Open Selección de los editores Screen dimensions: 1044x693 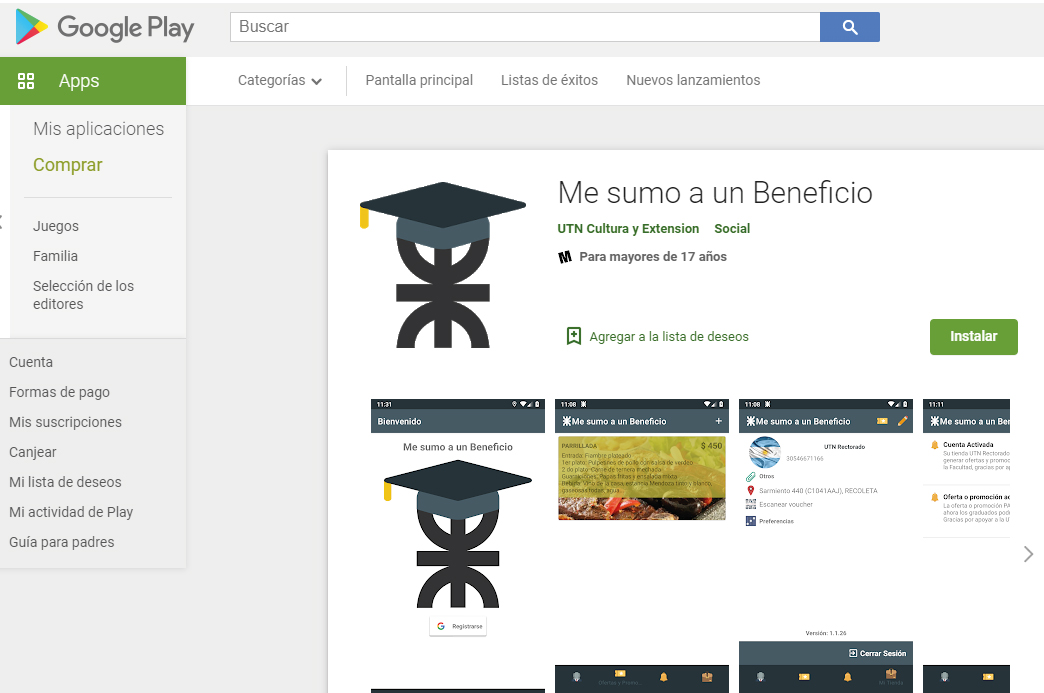tap(83, 295)
